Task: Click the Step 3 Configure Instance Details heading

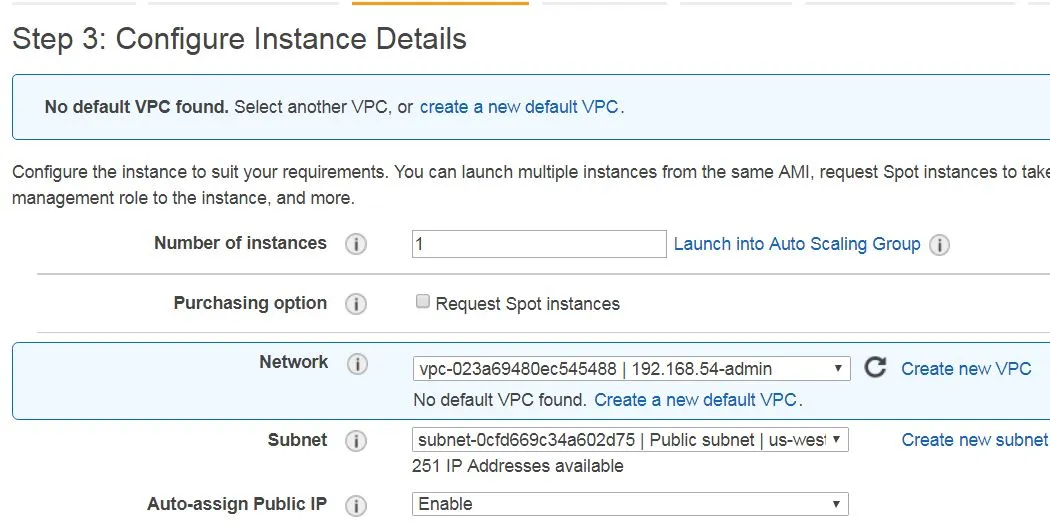Action: point(240,39)
